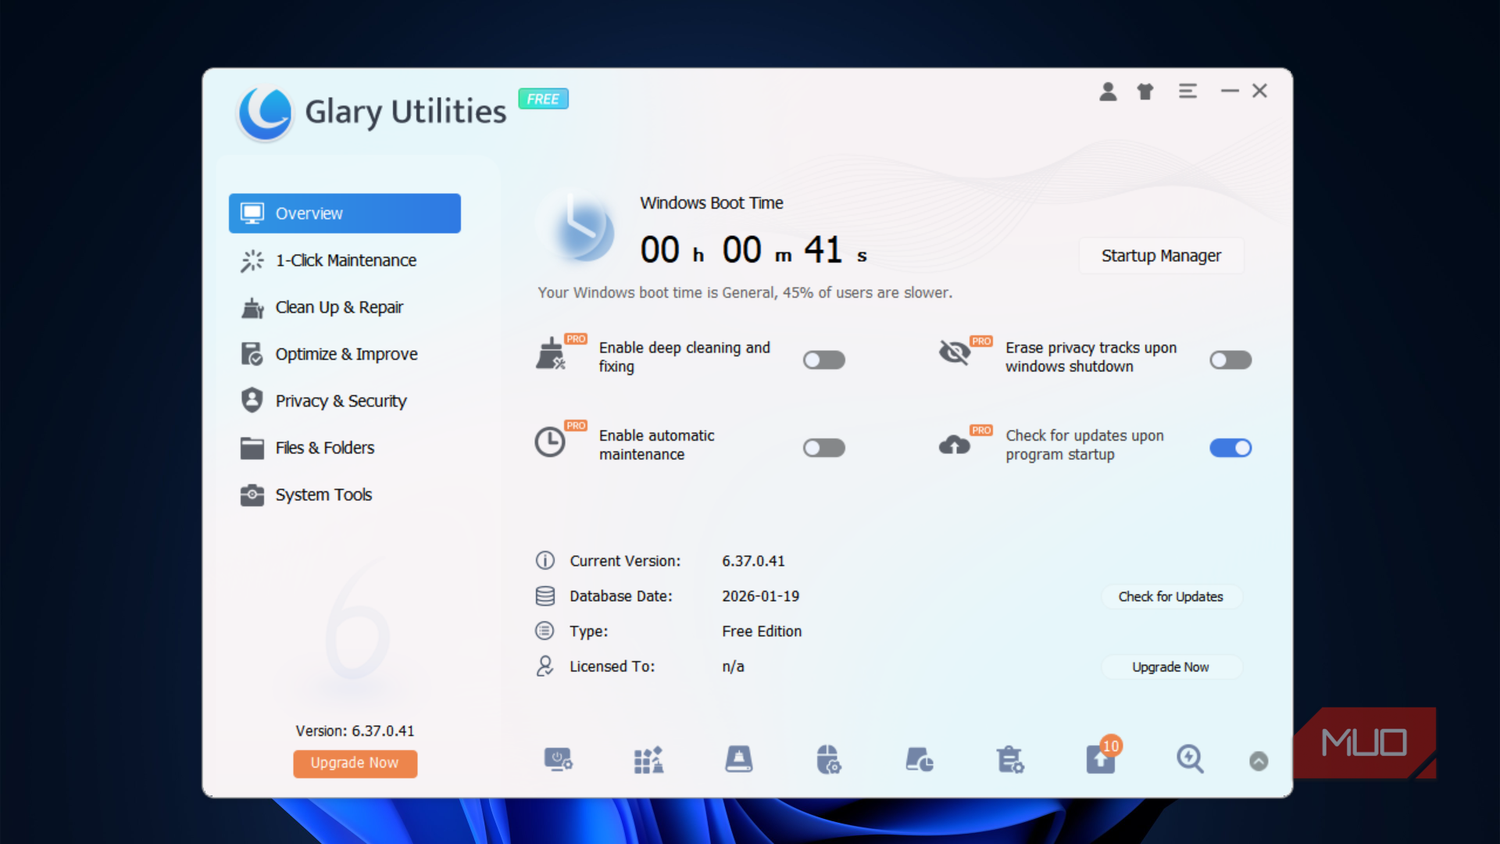Toggle Erase privacy tracks upon windows shutdown
Screen dimensions: 1500x844
1231,360
